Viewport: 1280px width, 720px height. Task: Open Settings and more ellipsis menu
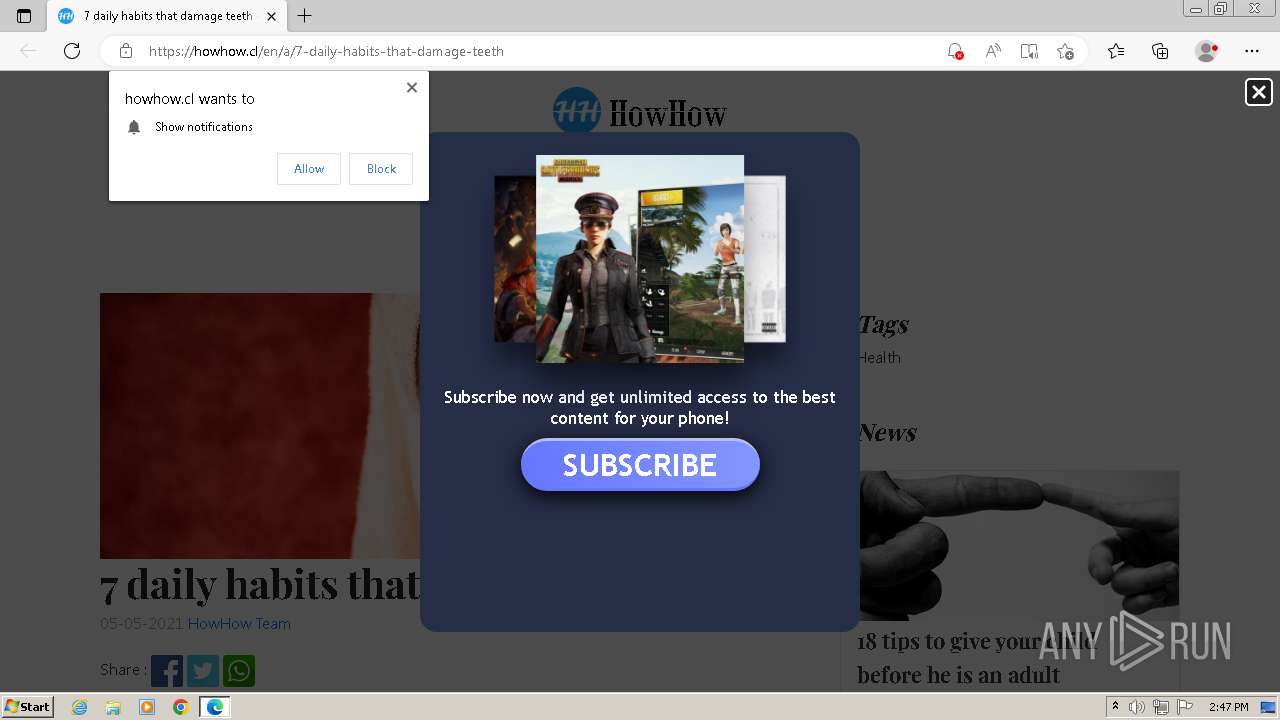tap(1252, 51)
